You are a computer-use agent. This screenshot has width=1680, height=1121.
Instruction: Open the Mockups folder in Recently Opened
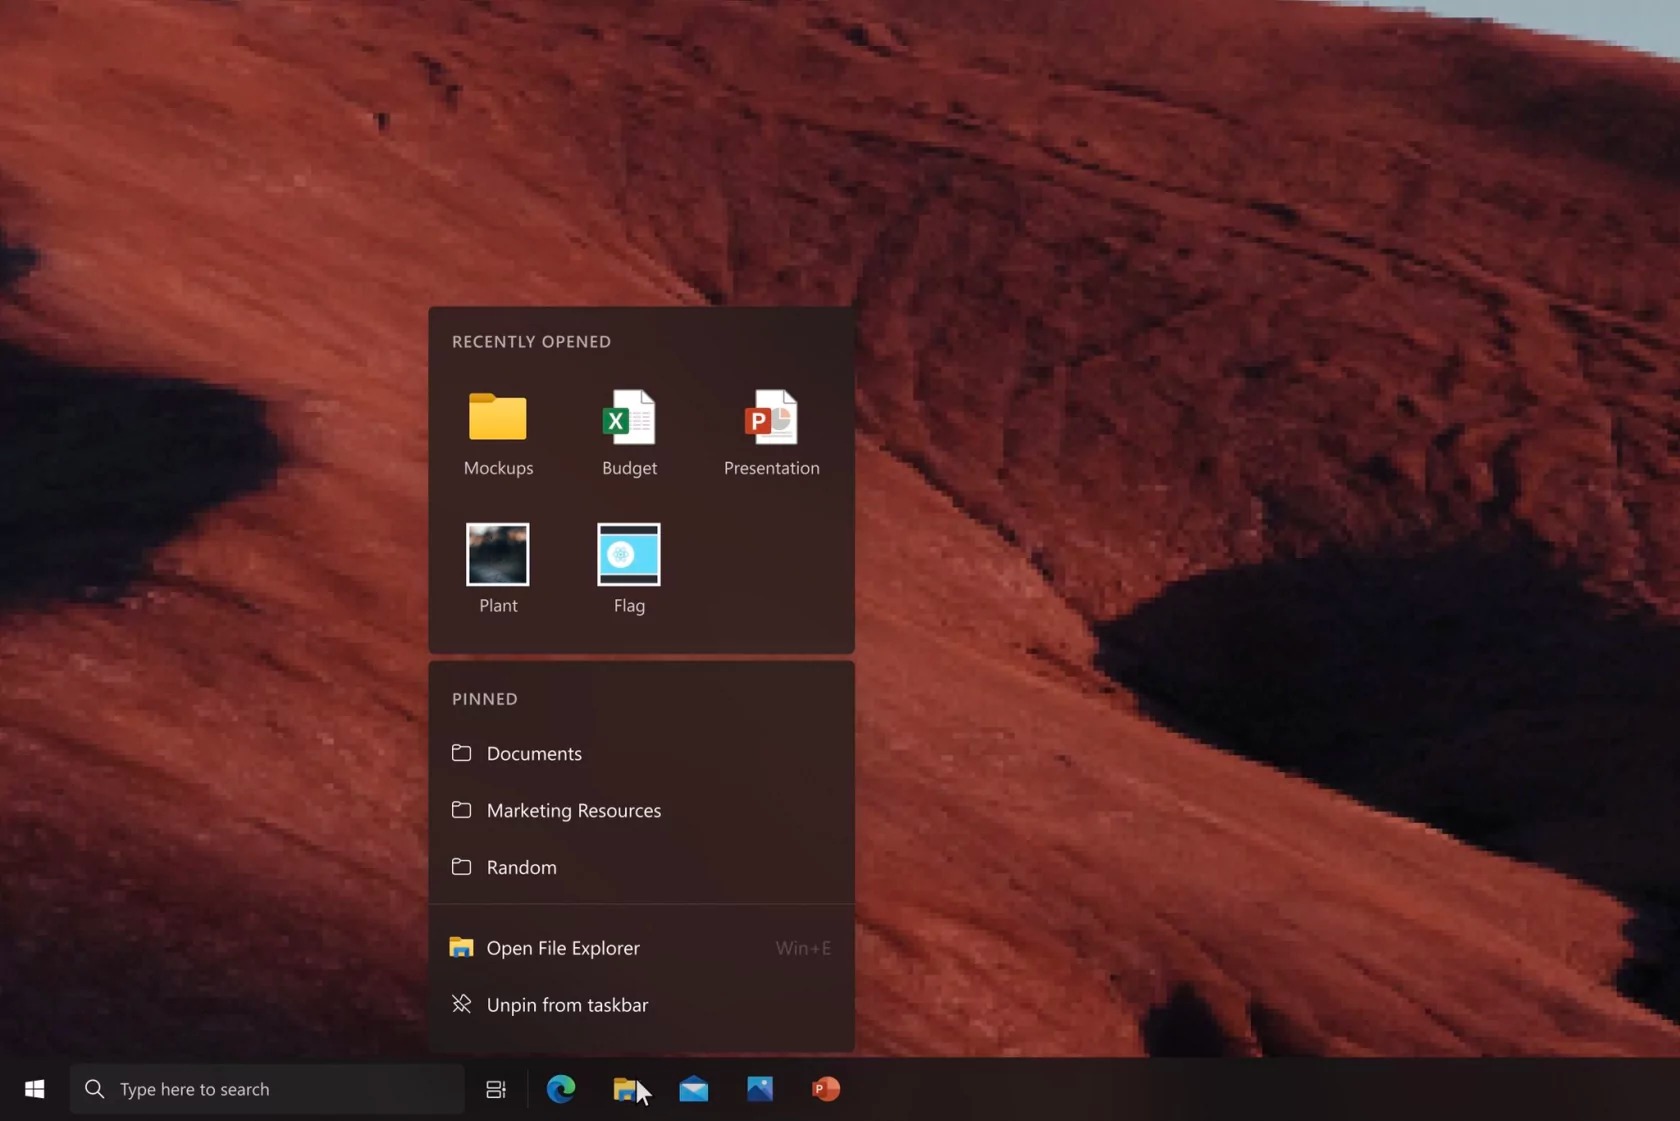pyautogui.click(x=498, y=432)
